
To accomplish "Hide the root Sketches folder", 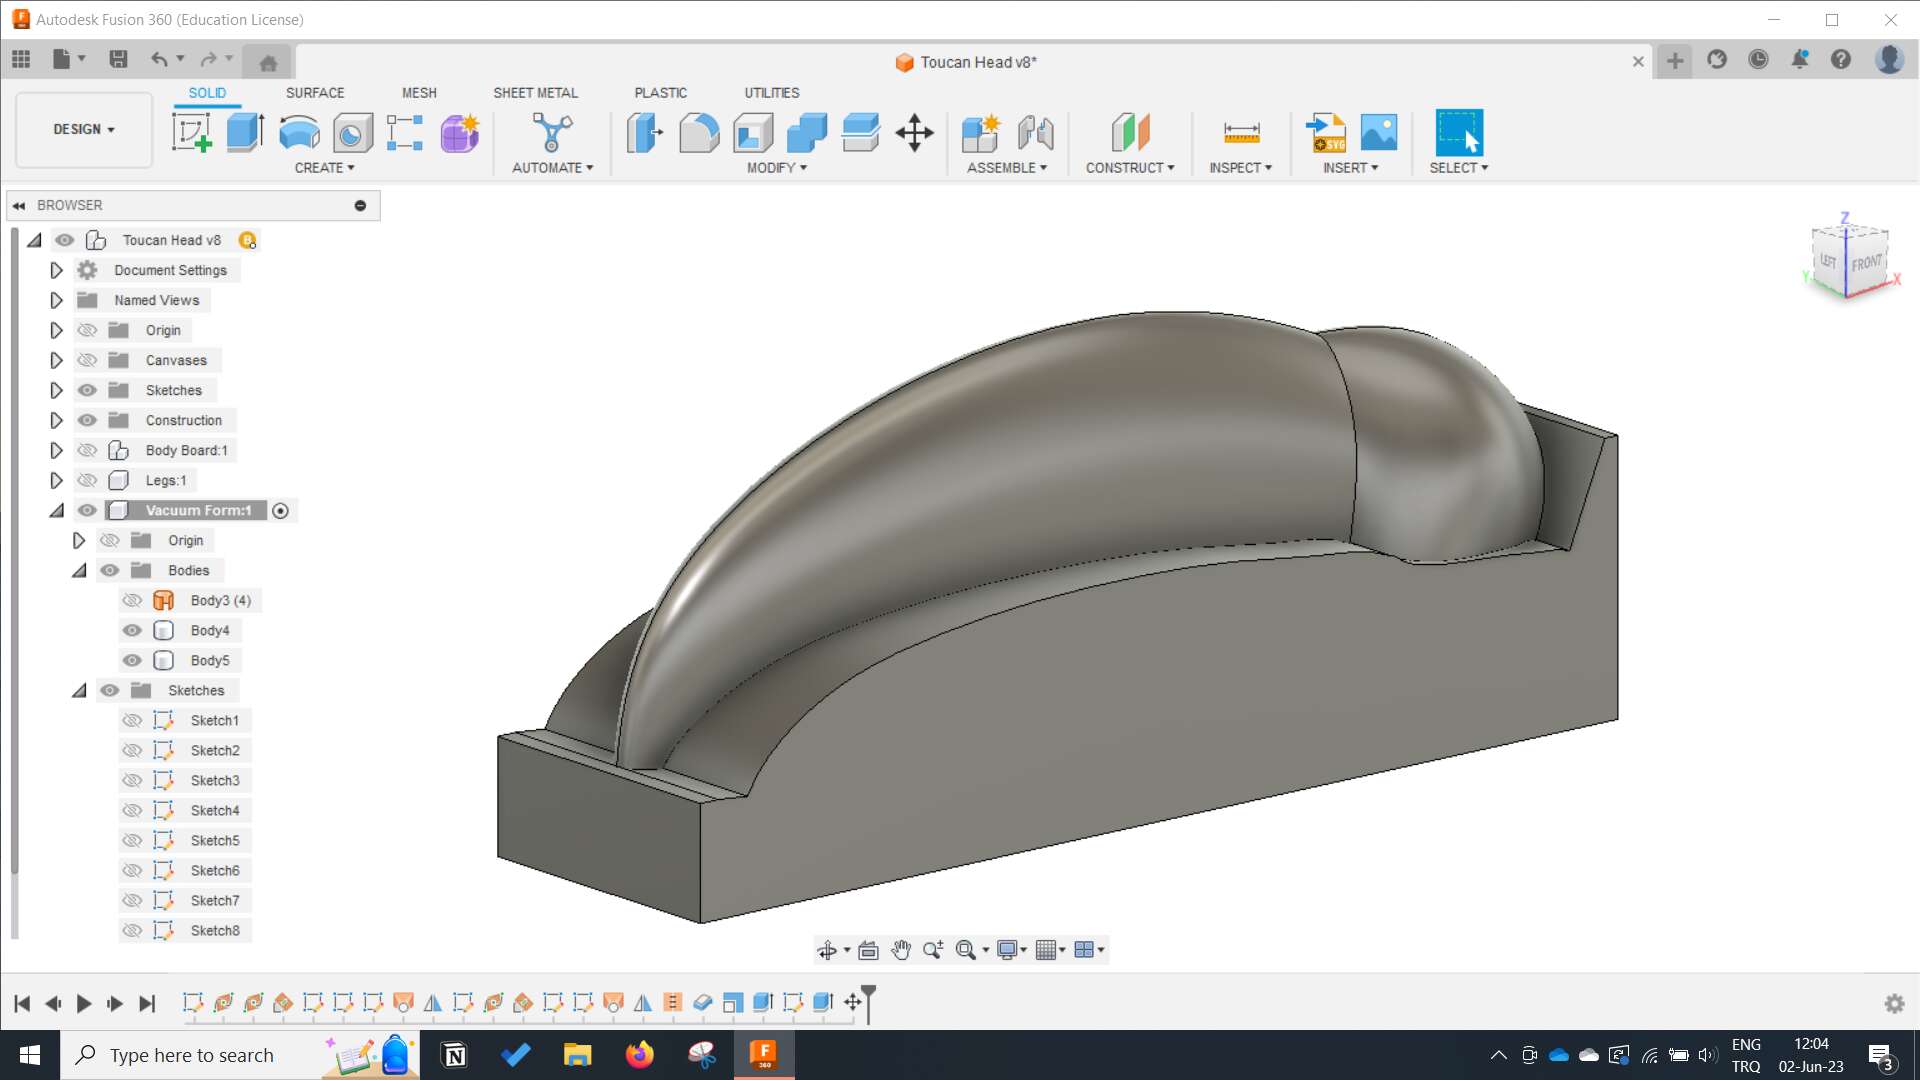I will click(87, 390).
